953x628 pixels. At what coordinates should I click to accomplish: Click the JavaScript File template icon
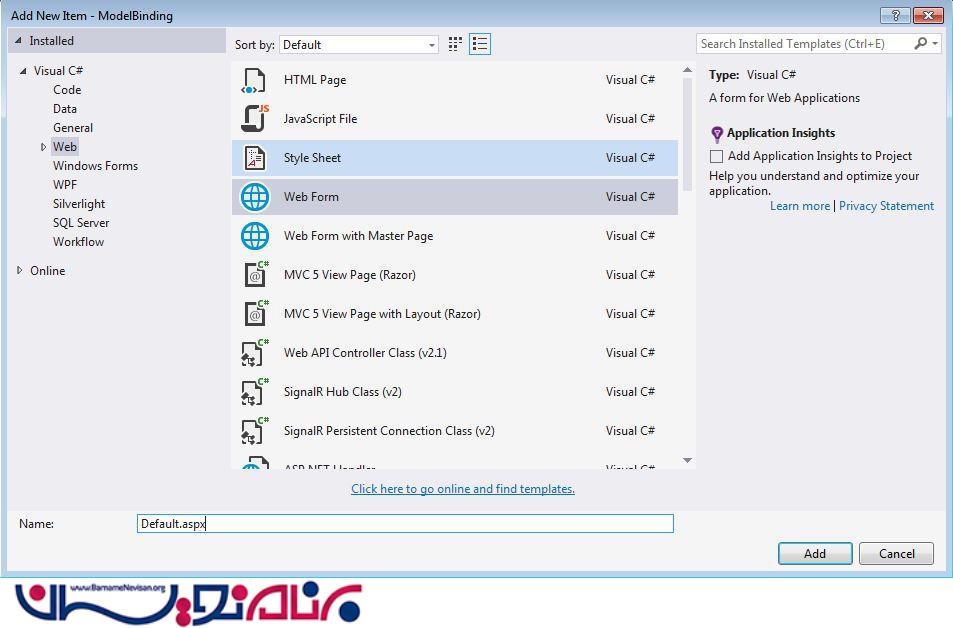point(255,119)
